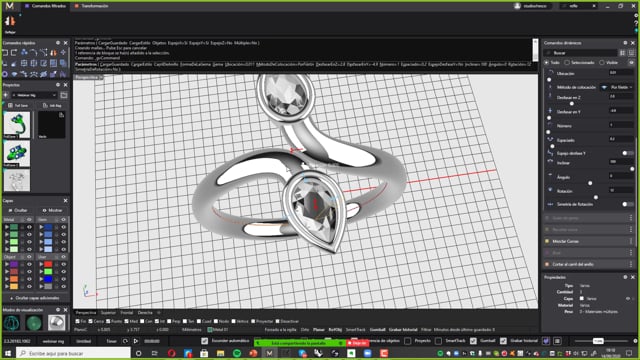Click the Rotación slider handle
This screenshot has height=360, width=640.
pos(596,197)
